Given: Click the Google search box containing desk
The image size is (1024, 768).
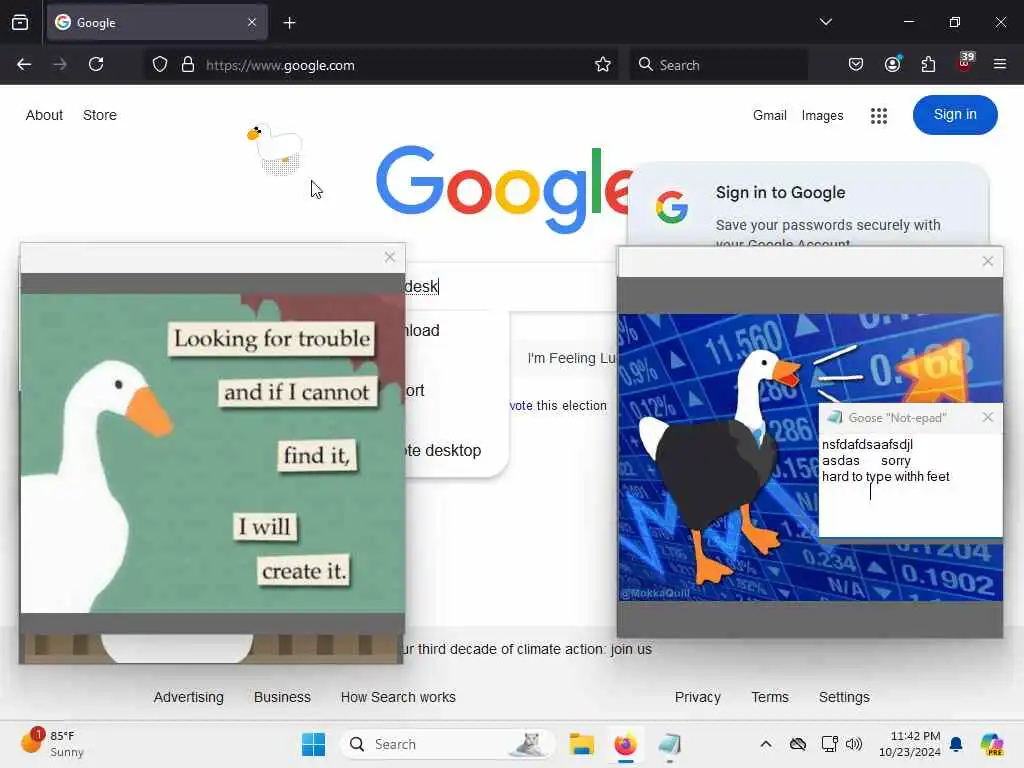Looking at the screenshot, I should tap(509, 286).
